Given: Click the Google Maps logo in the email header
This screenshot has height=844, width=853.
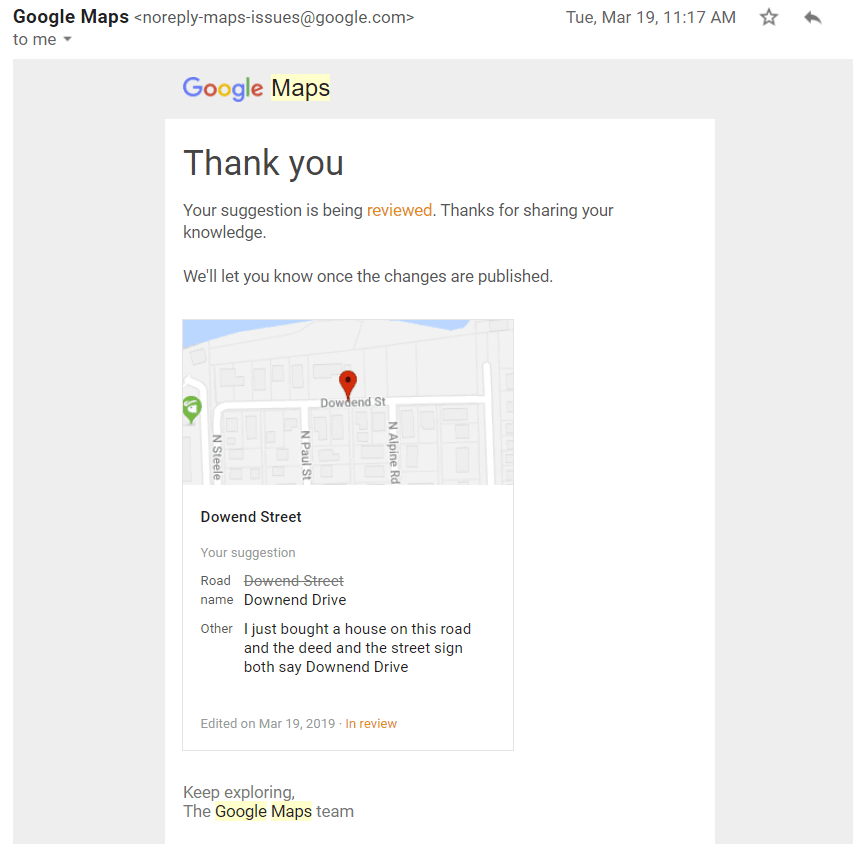Looking at the screenshot, I should point(256,88).
